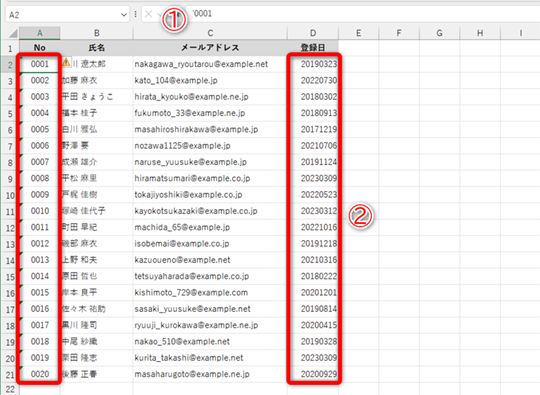The height and width of the screenshot is (395, 540).
Task: Select row 1 header
Action: point(10,48)
